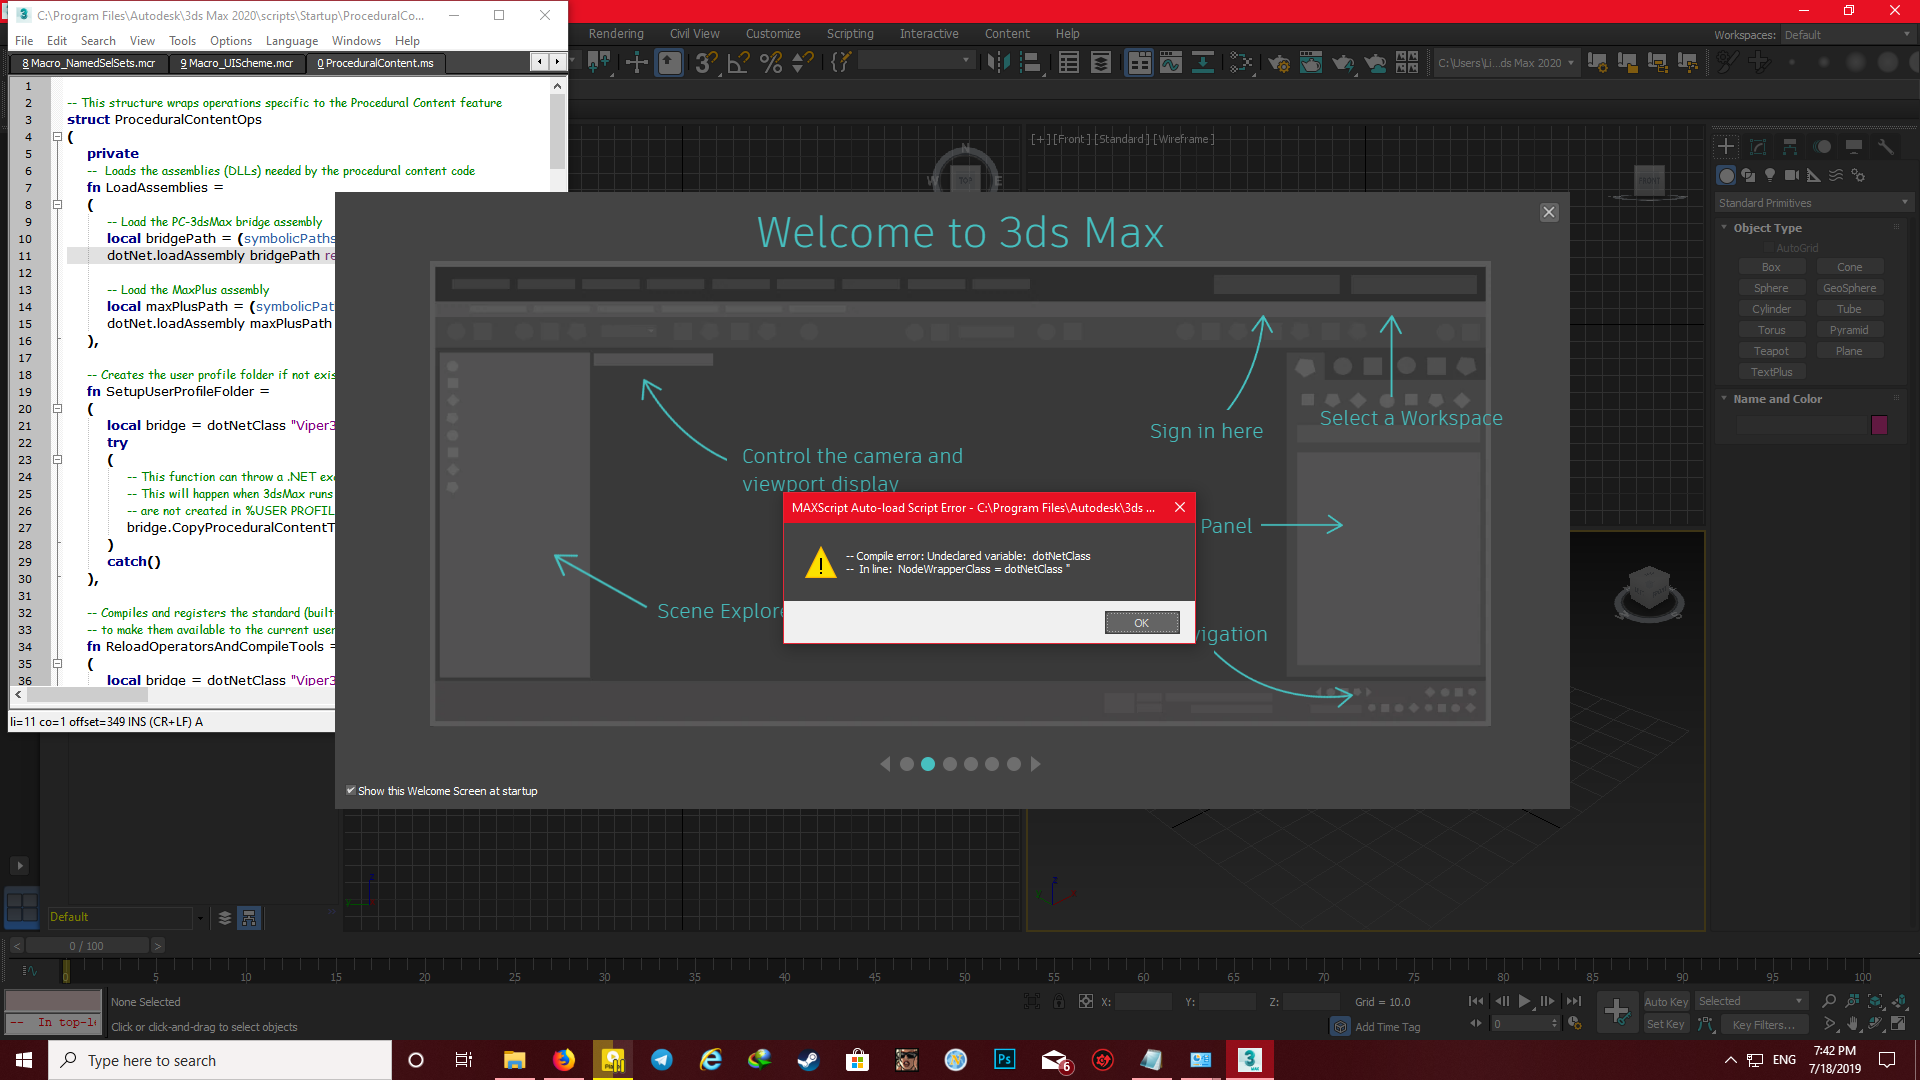Select the last welcome slide dot
The width and height of the screenshot is (1920, 1080).
pos(1014,764)
